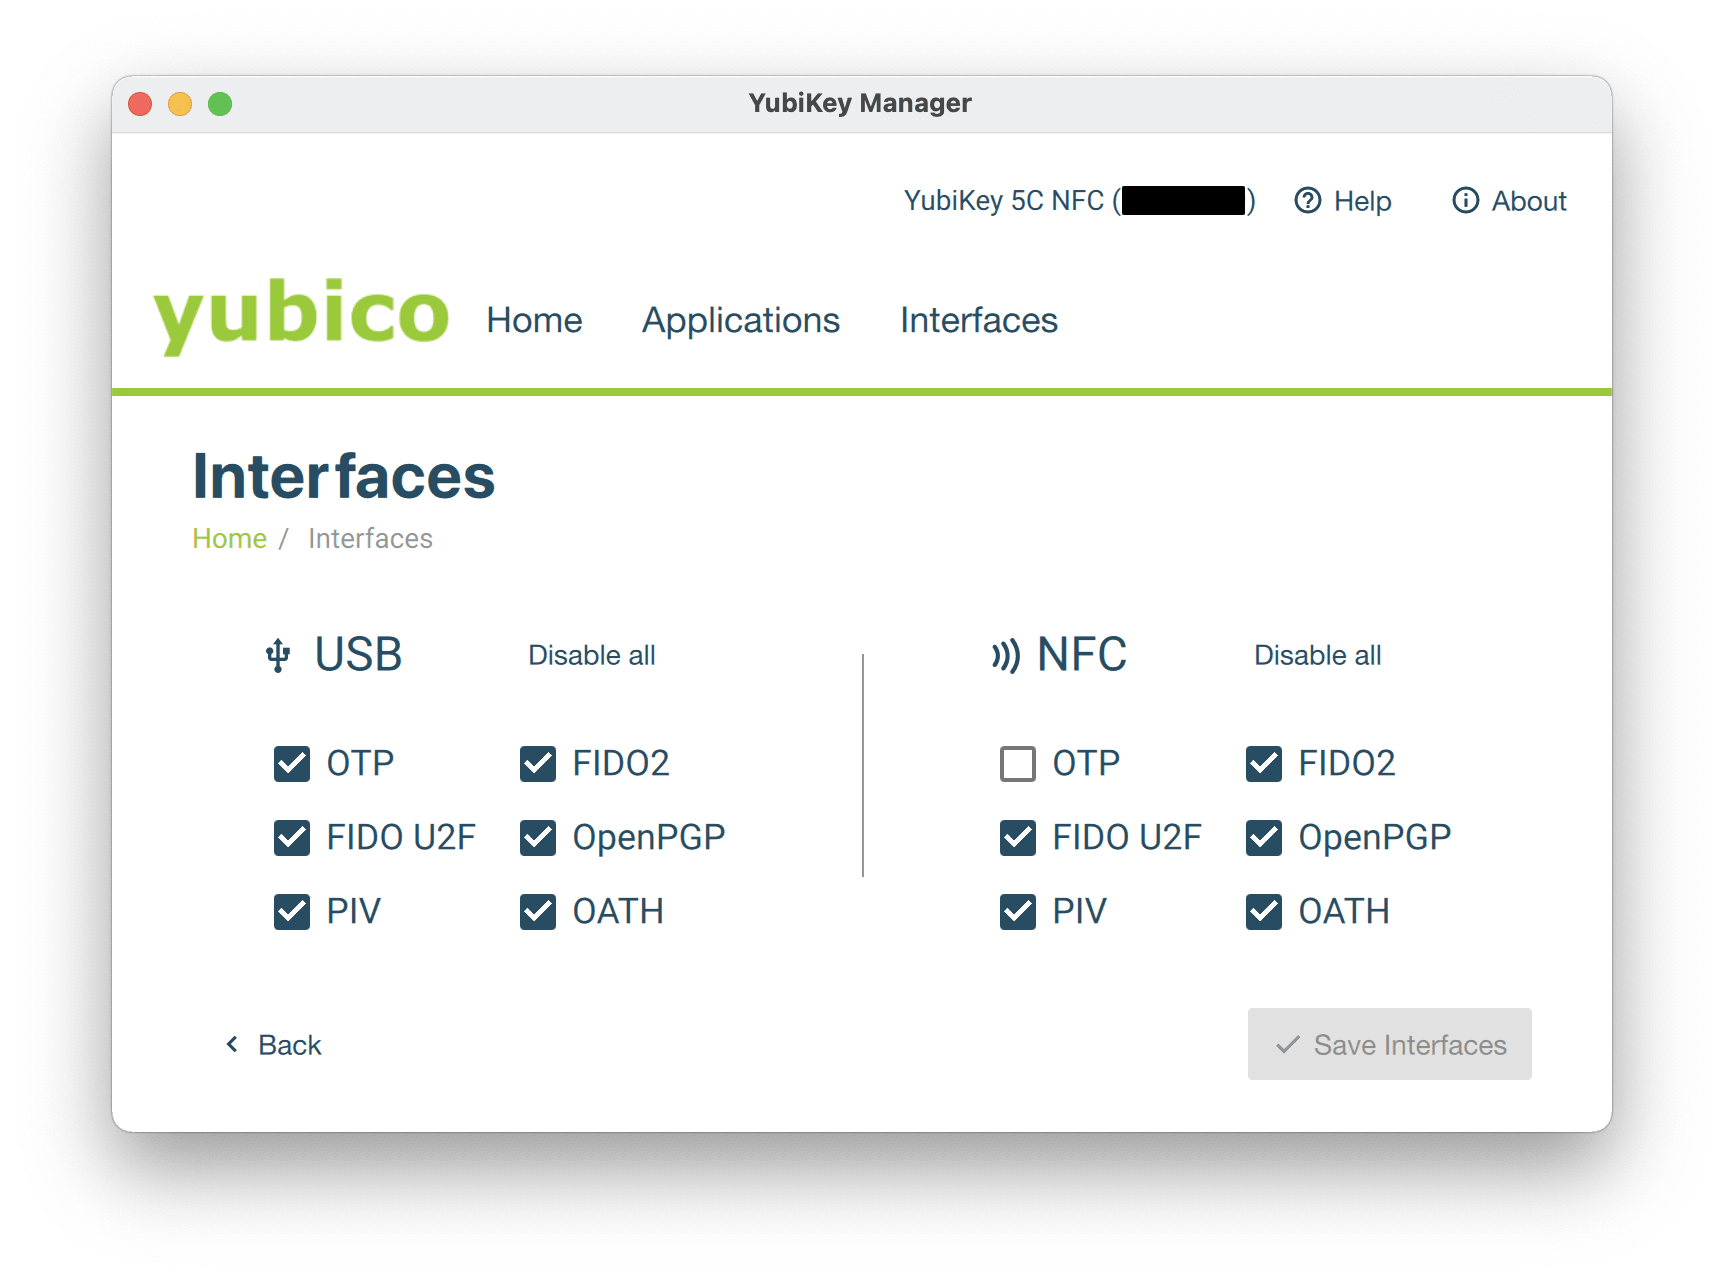This screenshot has width=1724, height=1280.
Task: Click Disable all for NFC
Action: (x=1318, y=656)
